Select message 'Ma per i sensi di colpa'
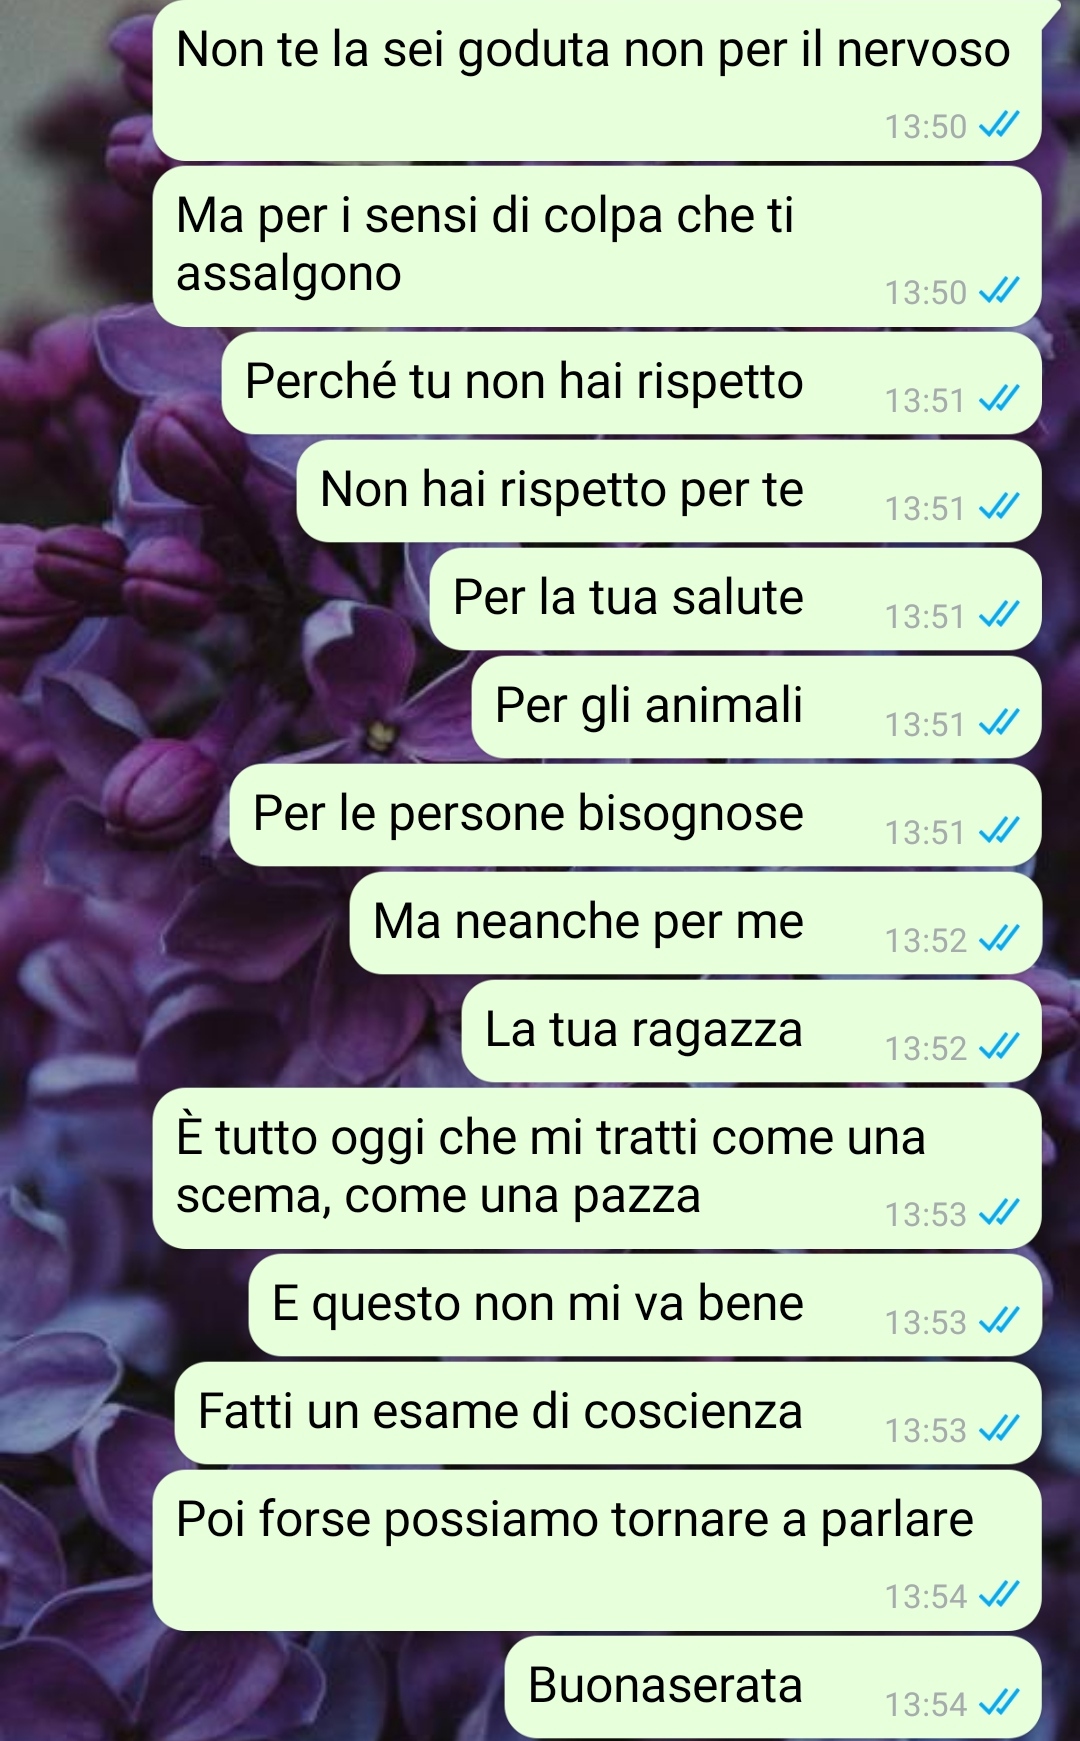Screen dimensions: 1080x1741 point(597,246)
